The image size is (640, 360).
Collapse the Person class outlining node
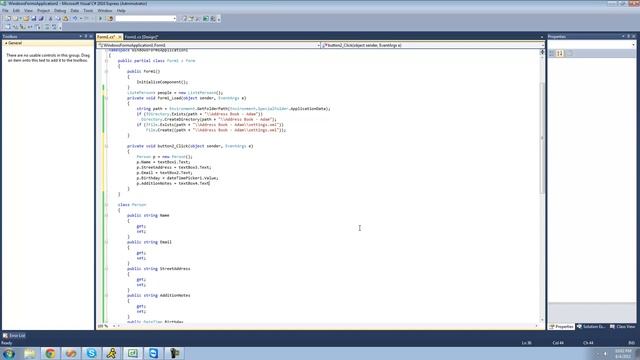click(x=107, y=204)
